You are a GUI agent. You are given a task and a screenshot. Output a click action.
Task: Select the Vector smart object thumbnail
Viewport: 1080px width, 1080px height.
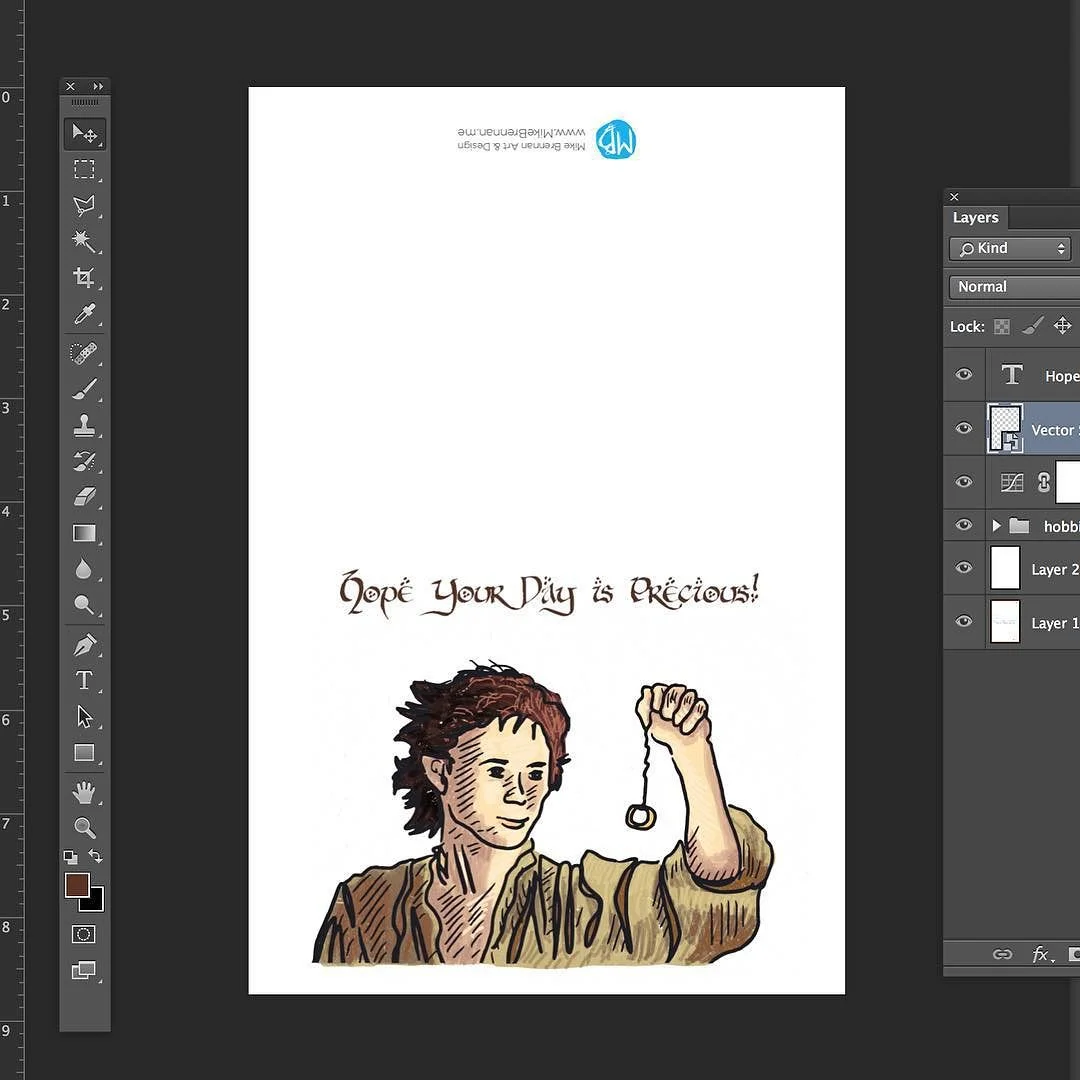tap(1005, 428)
